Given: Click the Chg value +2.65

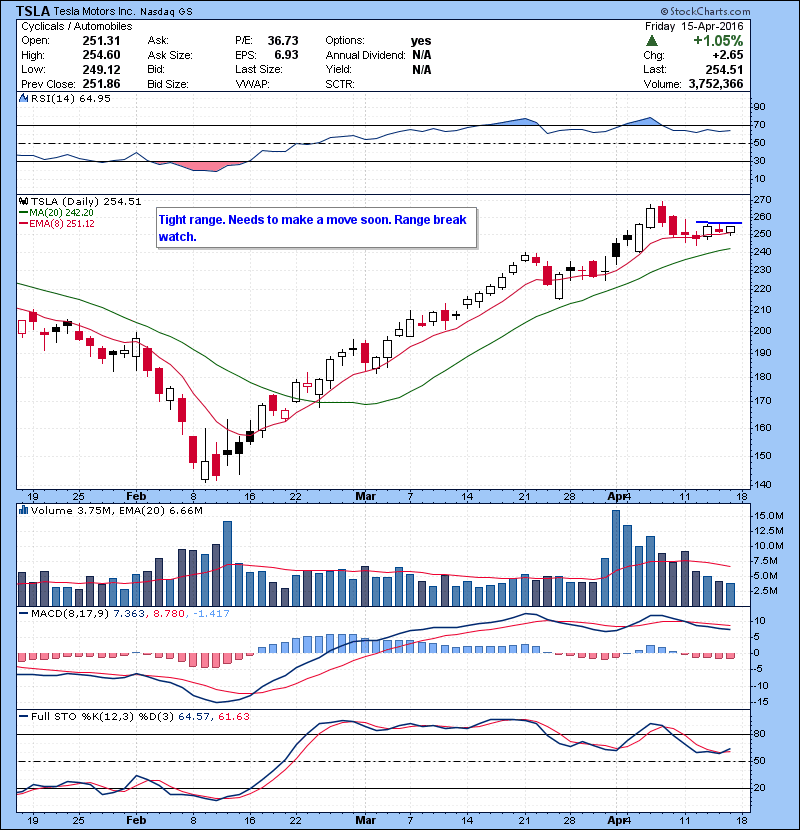Looking at the screenshot, I should click(728, 55).
